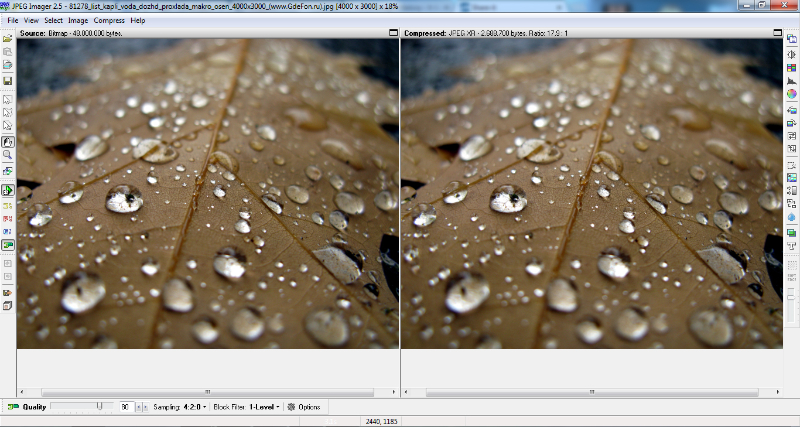This screenshot has width=800, height=427.
Task: Click the green play compress icon
Action: (x=7, y=190)
